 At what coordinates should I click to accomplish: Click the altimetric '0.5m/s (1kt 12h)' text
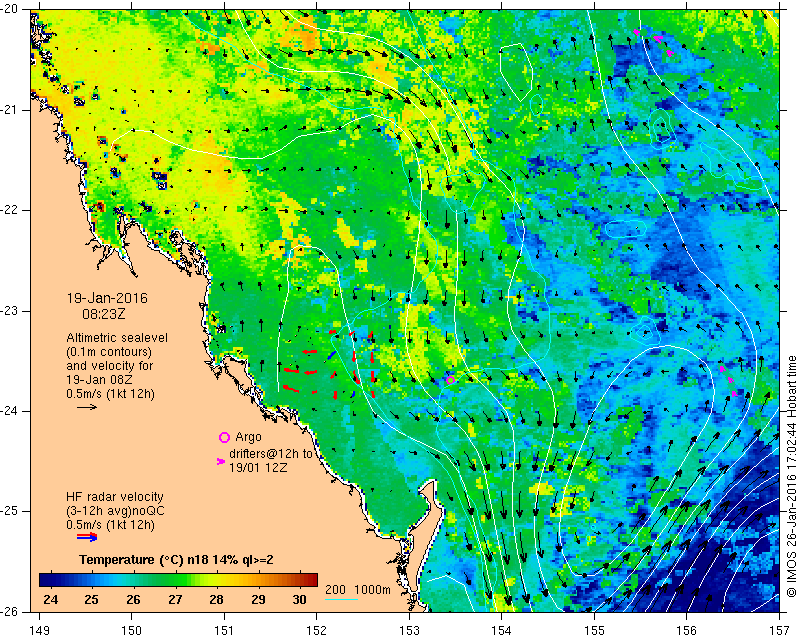coord(110,394)
